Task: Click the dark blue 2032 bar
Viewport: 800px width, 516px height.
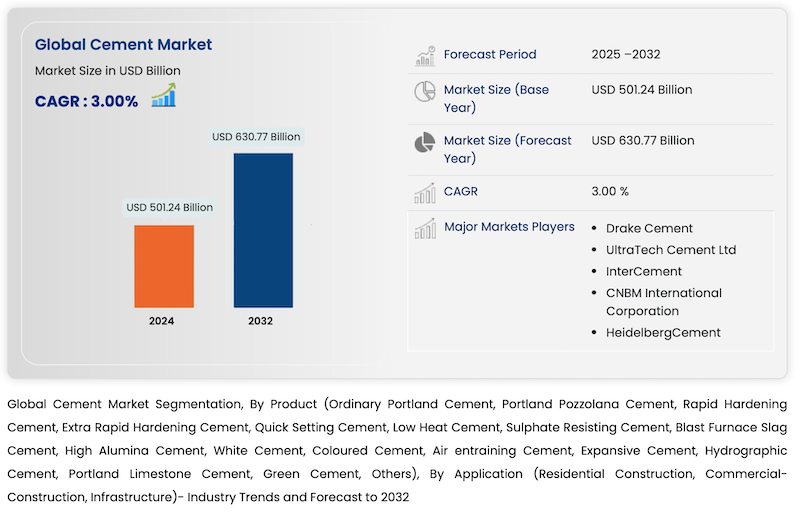Action: tap(263, 230)
